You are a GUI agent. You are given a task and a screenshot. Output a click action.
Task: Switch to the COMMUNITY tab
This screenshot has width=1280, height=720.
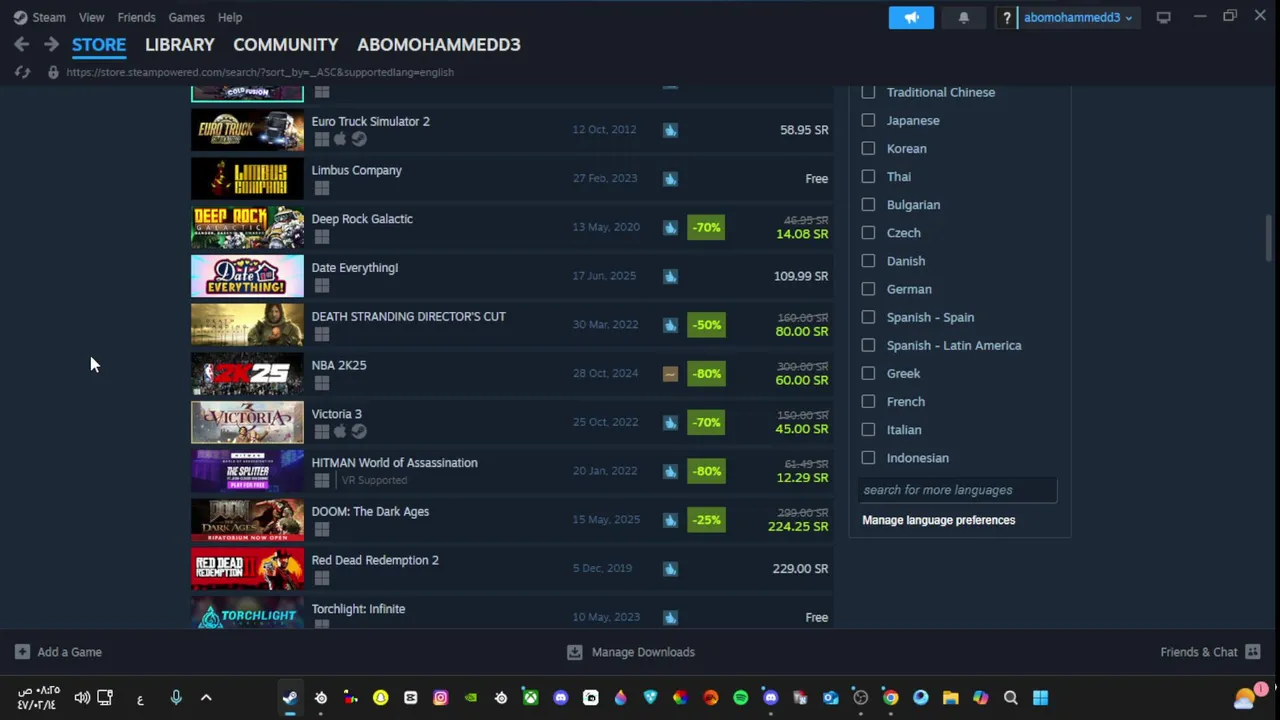click(x=286, y=44)
